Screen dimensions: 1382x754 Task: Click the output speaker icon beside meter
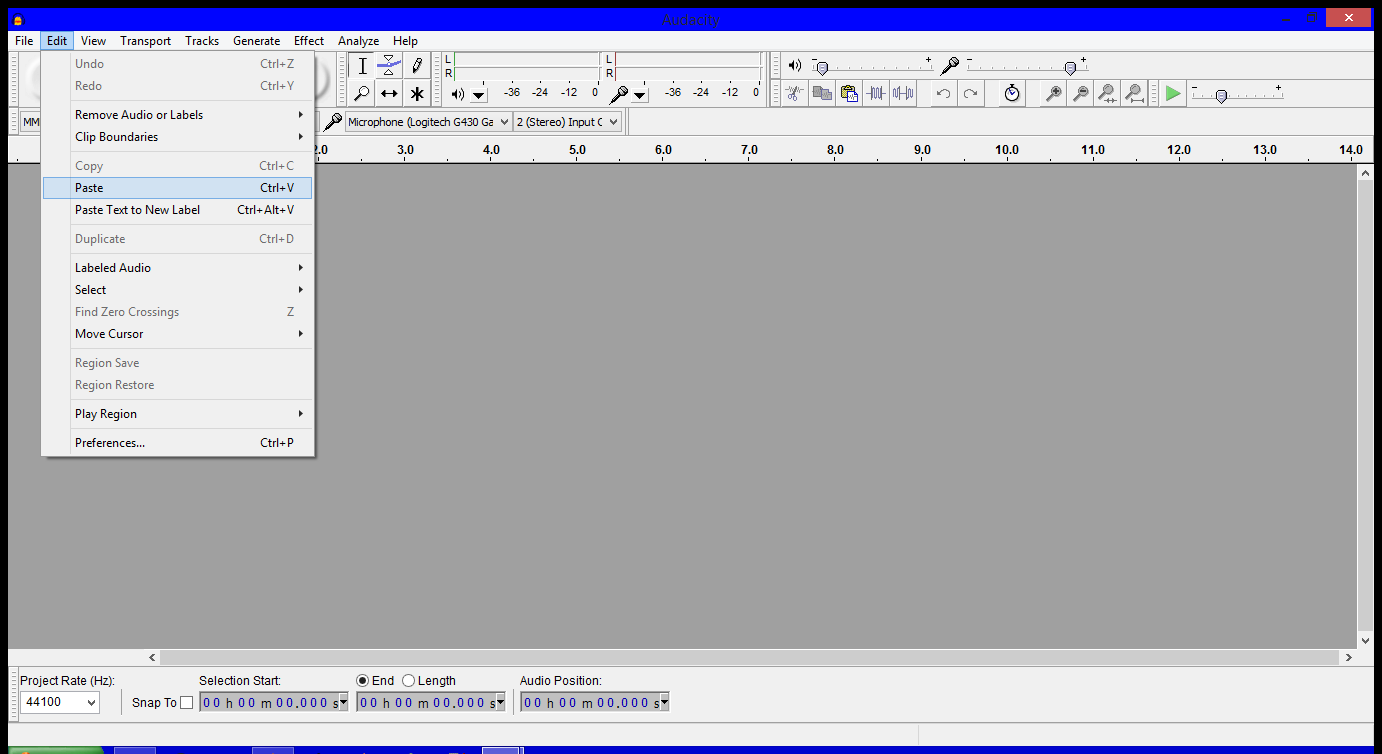coord(457,94)
